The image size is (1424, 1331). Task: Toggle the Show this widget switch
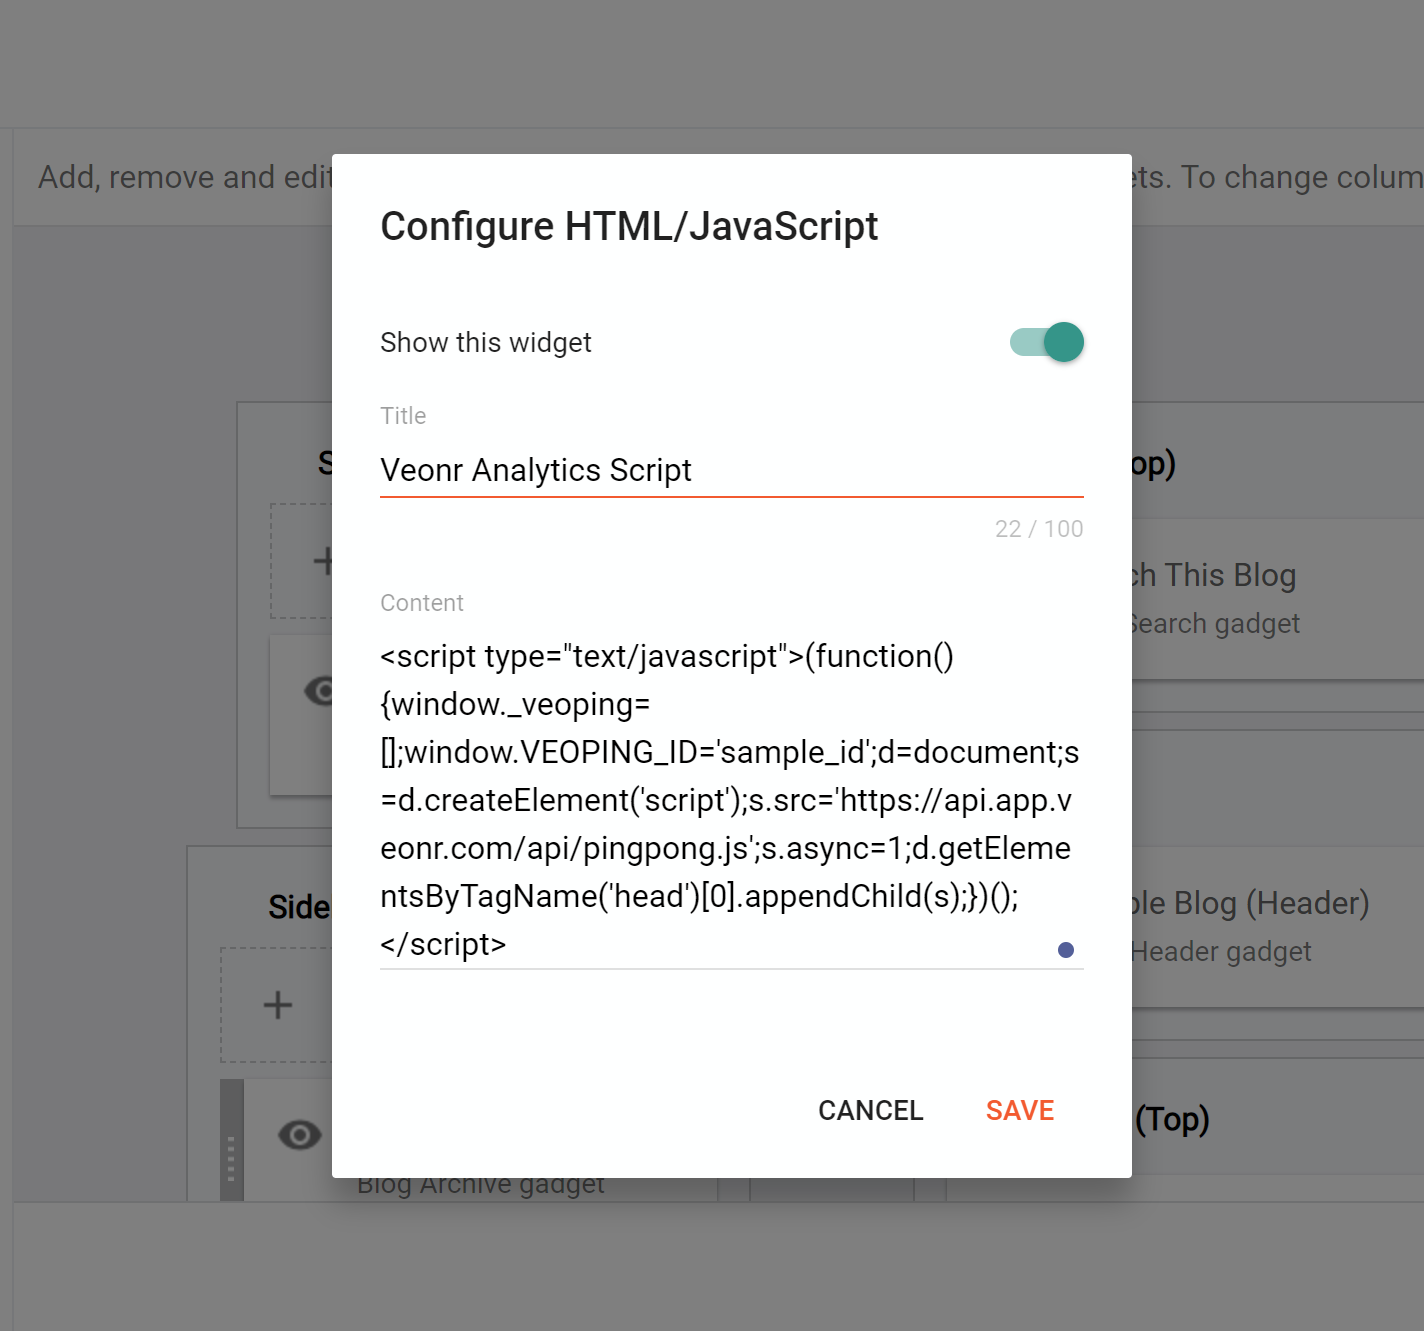click(x=1047, y=342)
